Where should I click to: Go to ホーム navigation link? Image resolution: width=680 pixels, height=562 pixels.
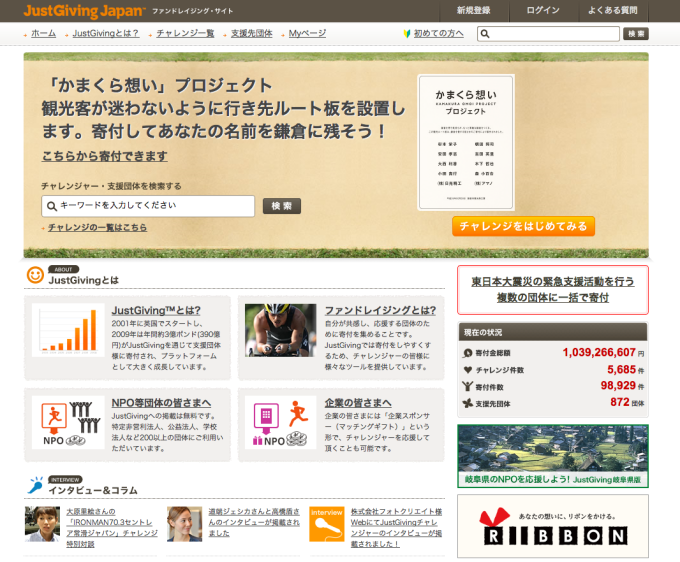coord(43,33)
